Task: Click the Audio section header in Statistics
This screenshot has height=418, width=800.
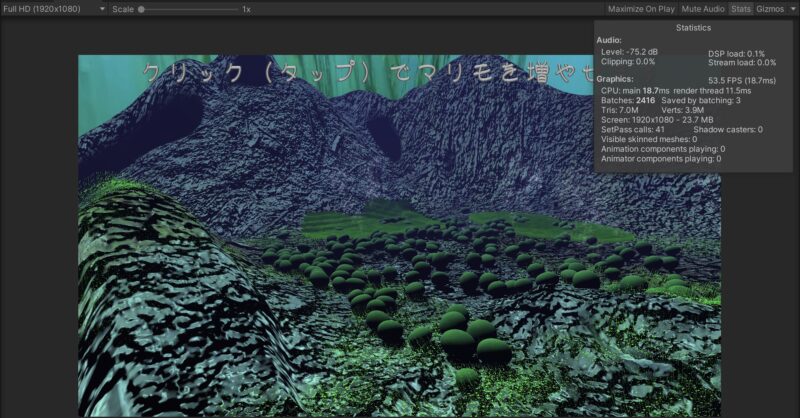Action: pyautogui.click(x=609, y=40)
